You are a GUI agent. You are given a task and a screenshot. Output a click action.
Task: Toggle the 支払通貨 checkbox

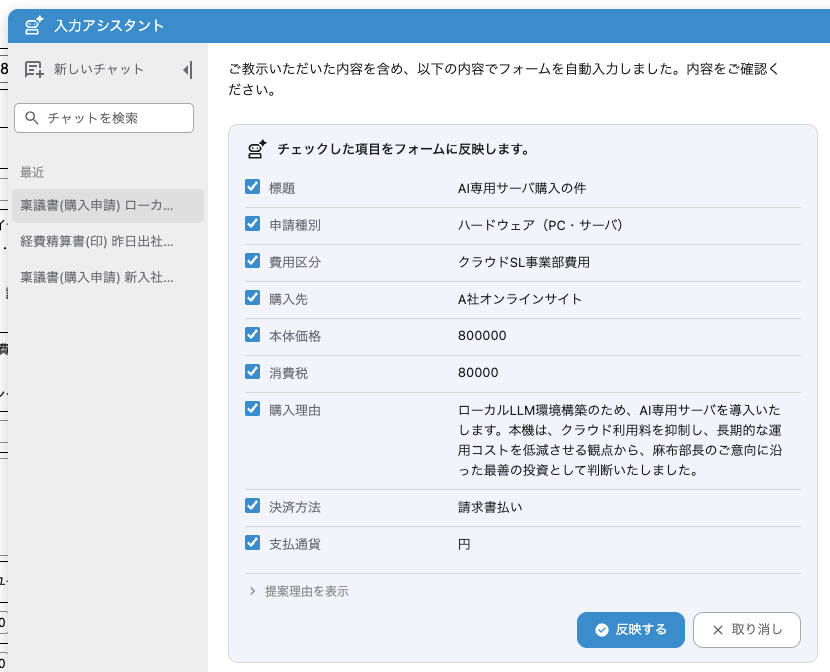pyautogui.click(x=252, y=543)
